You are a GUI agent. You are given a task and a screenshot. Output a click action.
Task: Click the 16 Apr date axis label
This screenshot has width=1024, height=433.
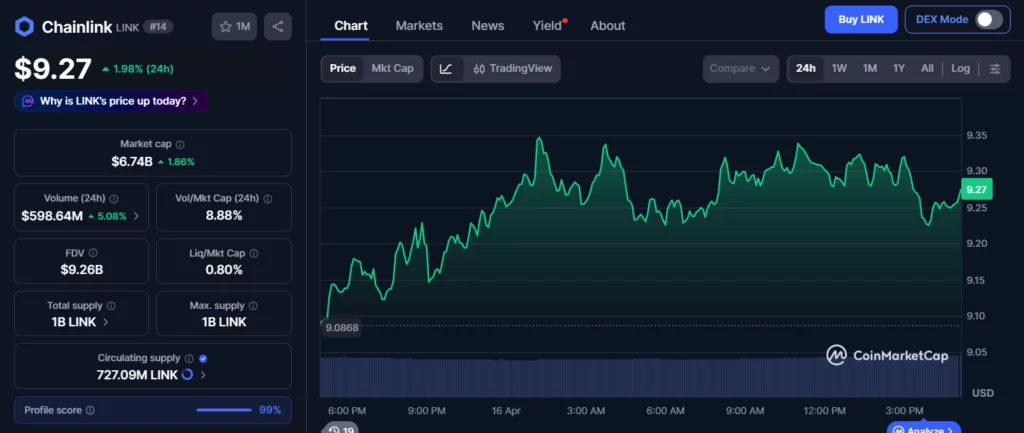tap(506, 411)
